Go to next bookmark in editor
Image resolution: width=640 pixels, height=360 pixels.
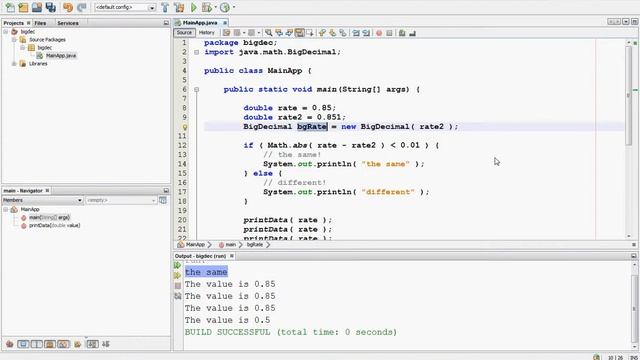coord(333,33)
